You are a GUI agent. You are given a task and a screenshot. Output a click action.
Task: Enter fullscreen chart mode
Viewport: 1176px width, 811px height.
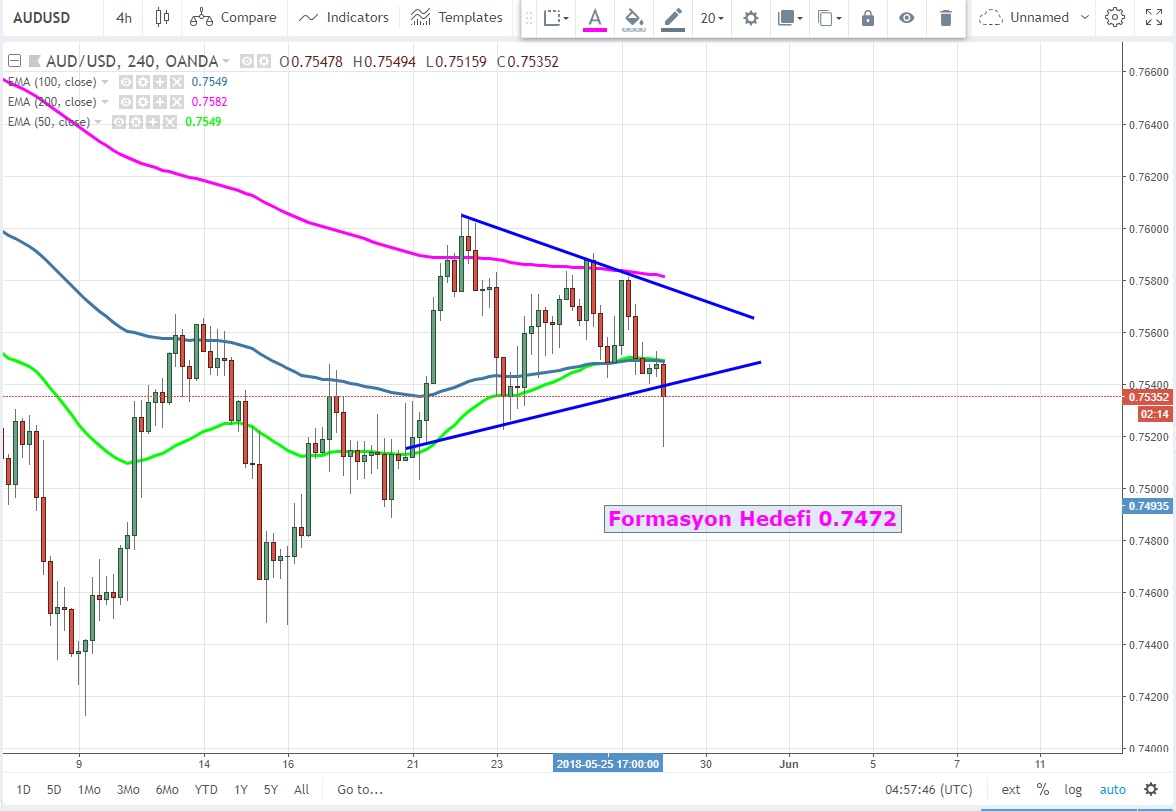[x=1154, y=17]
